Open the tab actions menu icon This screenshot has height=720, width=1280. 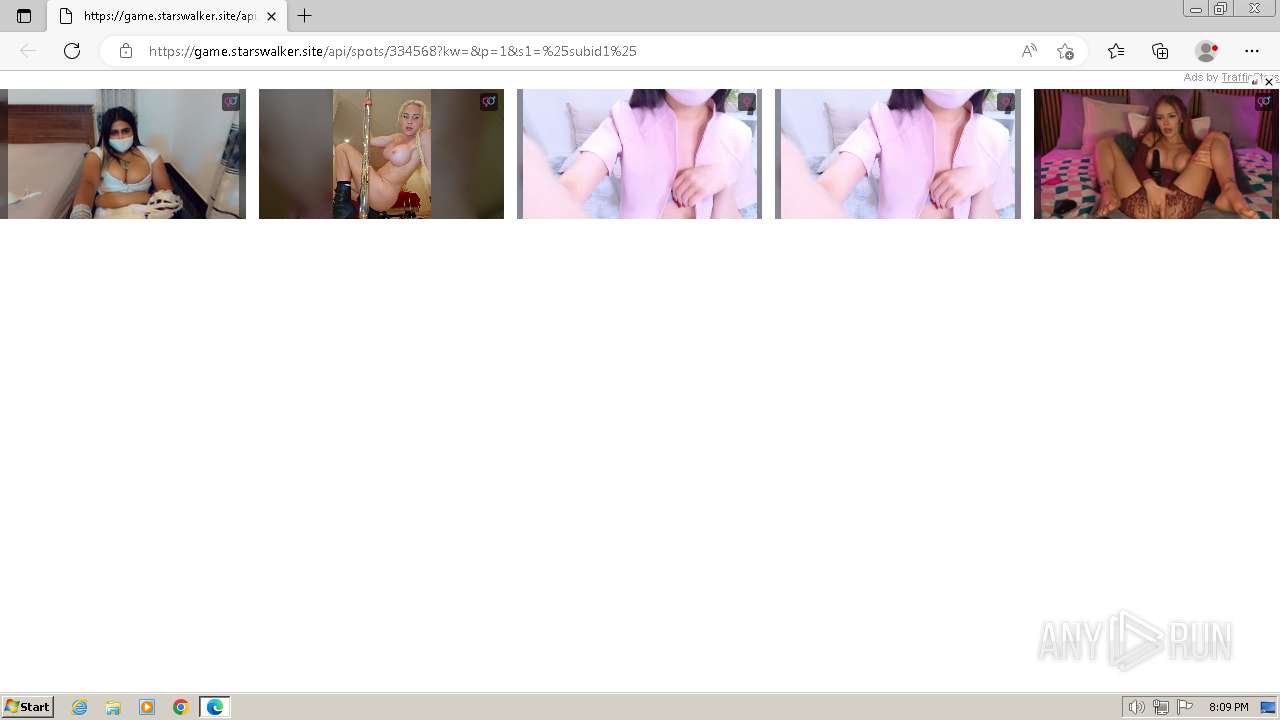24,16
